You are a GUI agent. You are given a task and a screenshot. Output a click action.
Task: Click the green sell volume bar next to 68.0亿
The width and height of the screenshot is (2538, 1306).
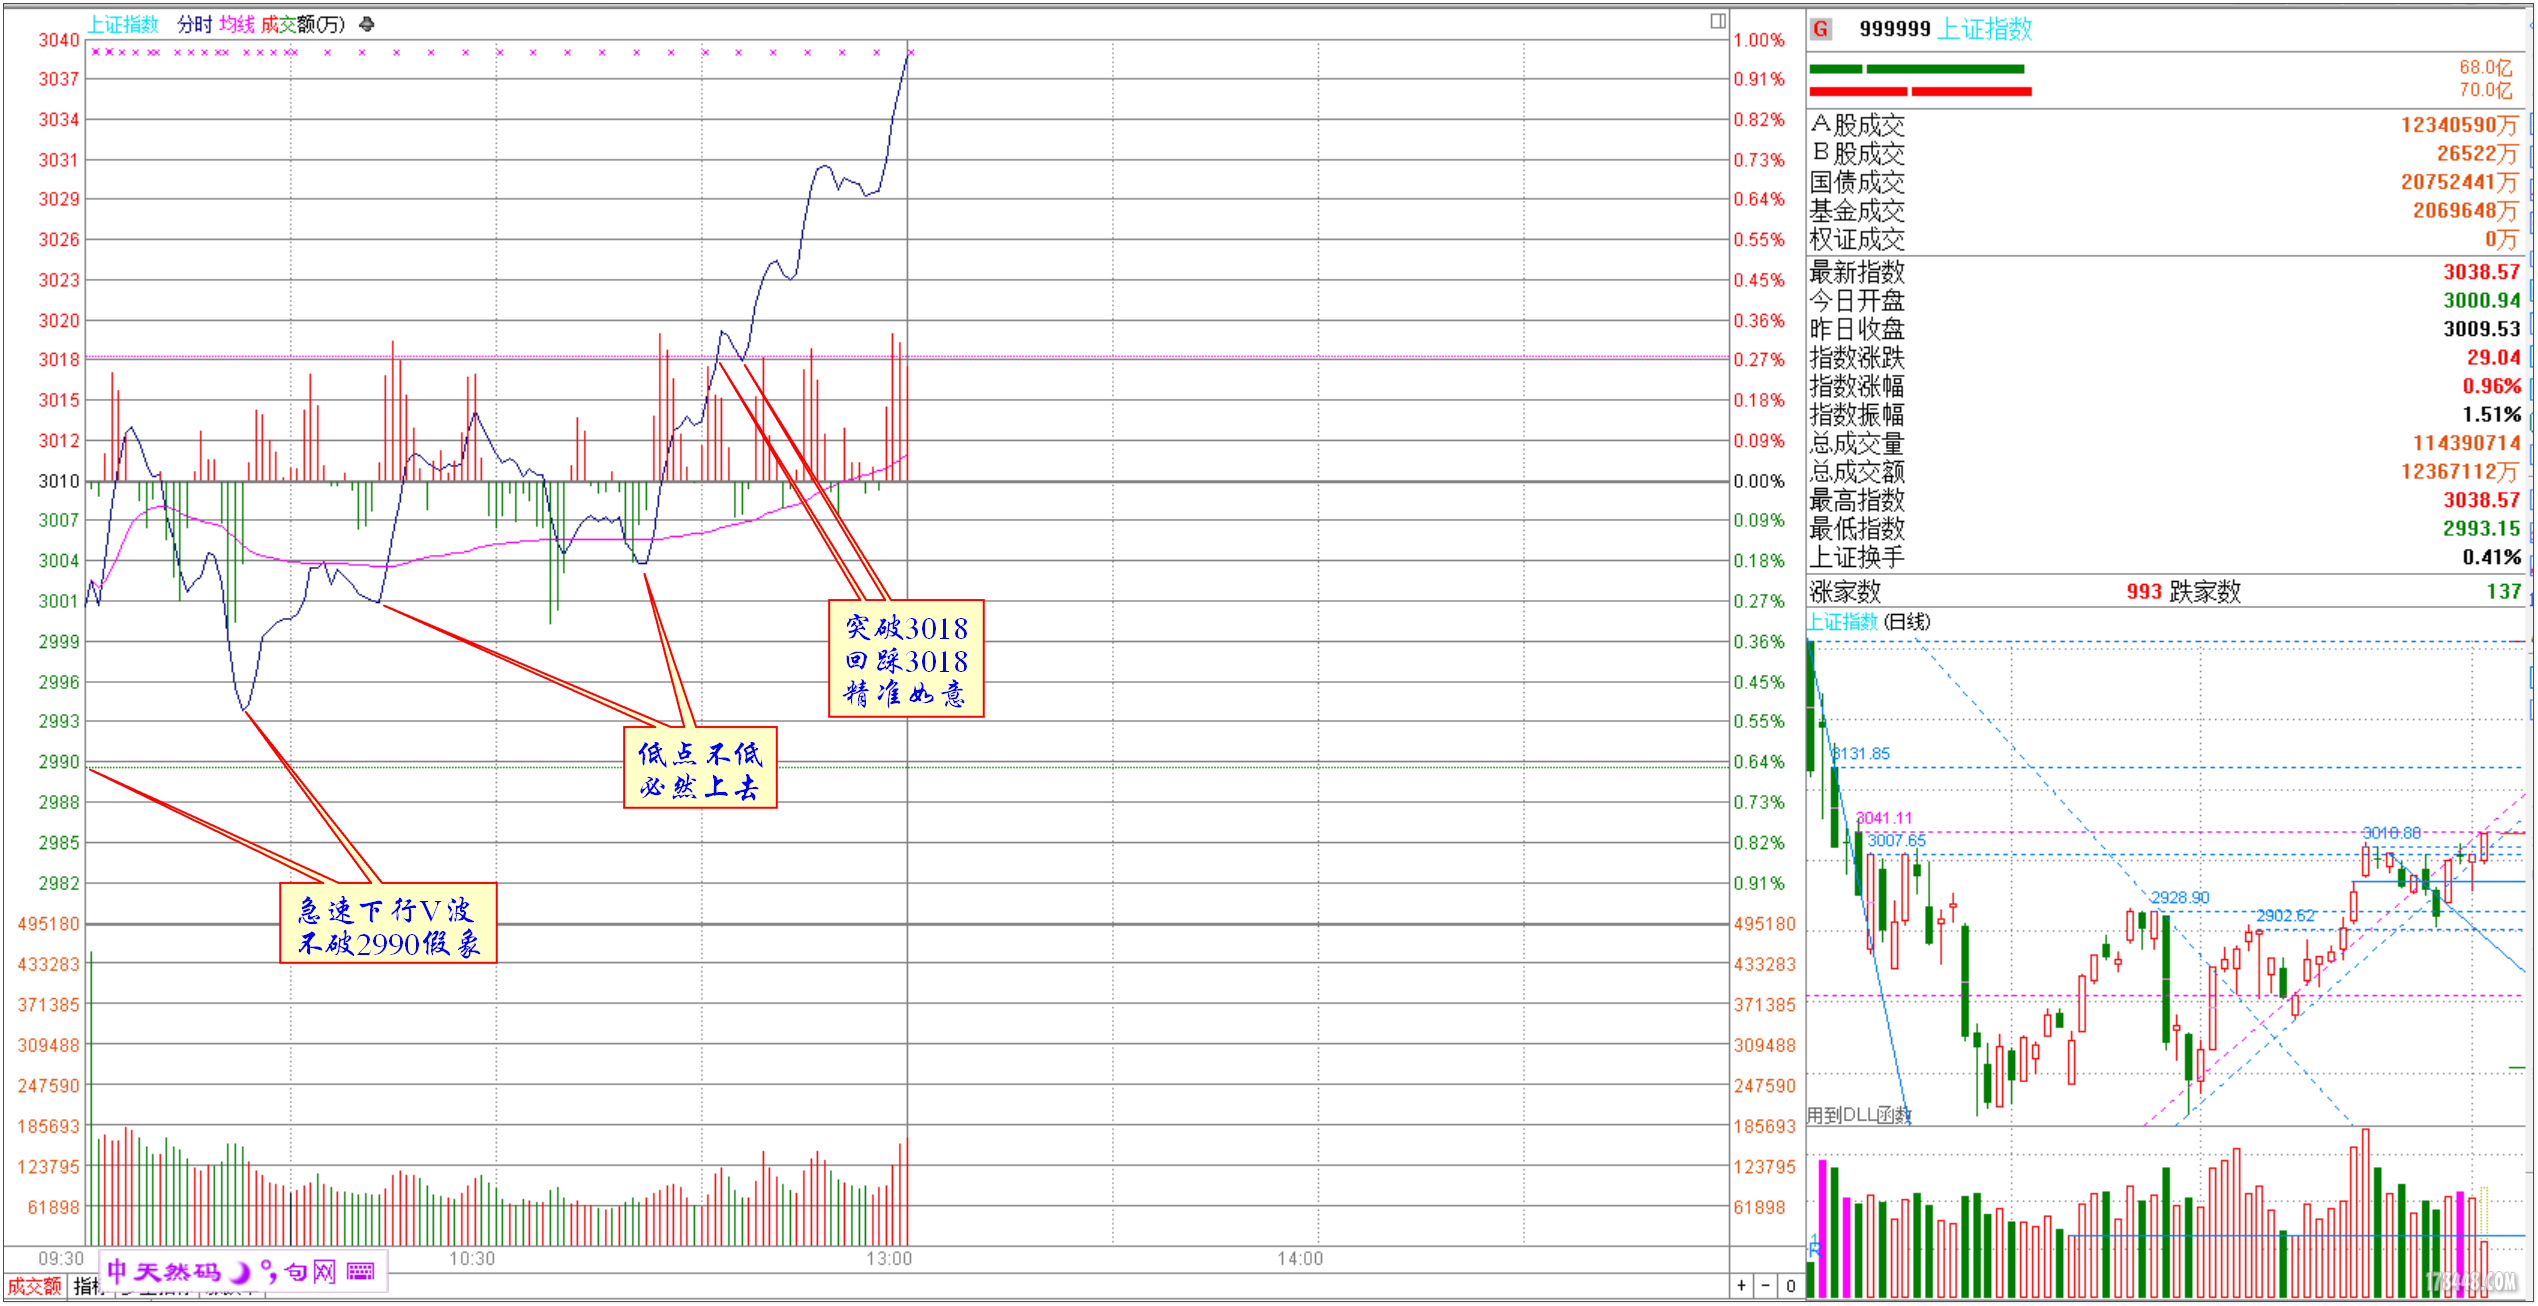coord(1917,69)
